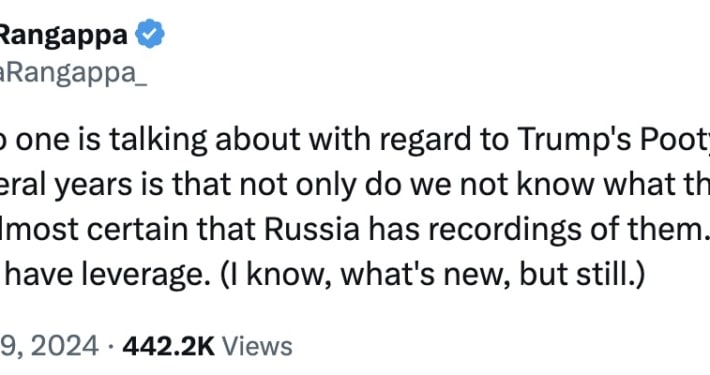Open the Rangappa display name profile
This screenshot has height=375, width=710.
[63, 35]
